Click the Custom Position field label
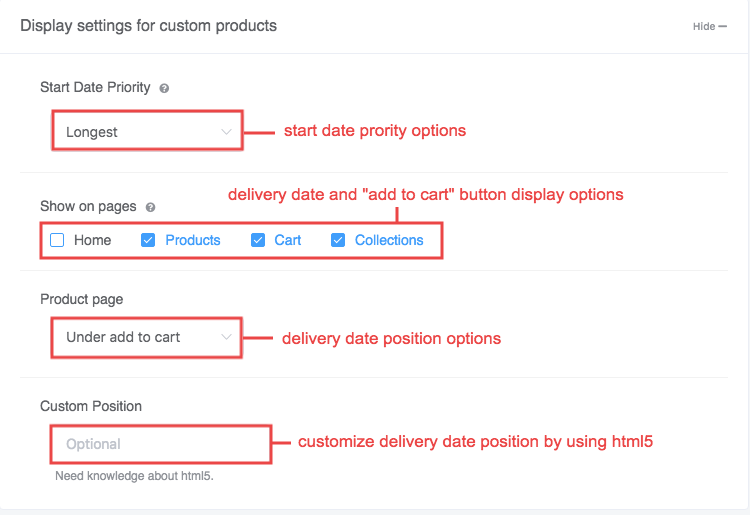Screen dimensions: 750x515 [91, 406]
